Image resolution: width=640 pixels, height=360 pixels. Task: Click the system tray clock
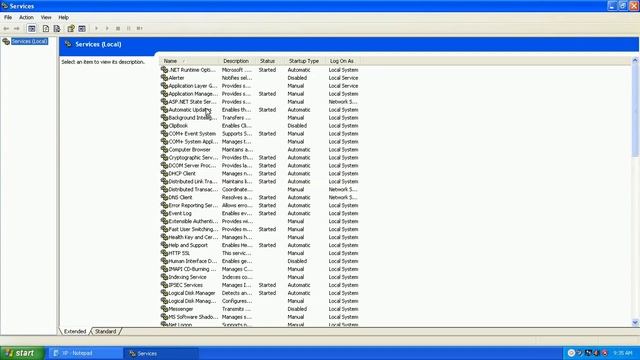pyautogui.click(x=623, y=353)
